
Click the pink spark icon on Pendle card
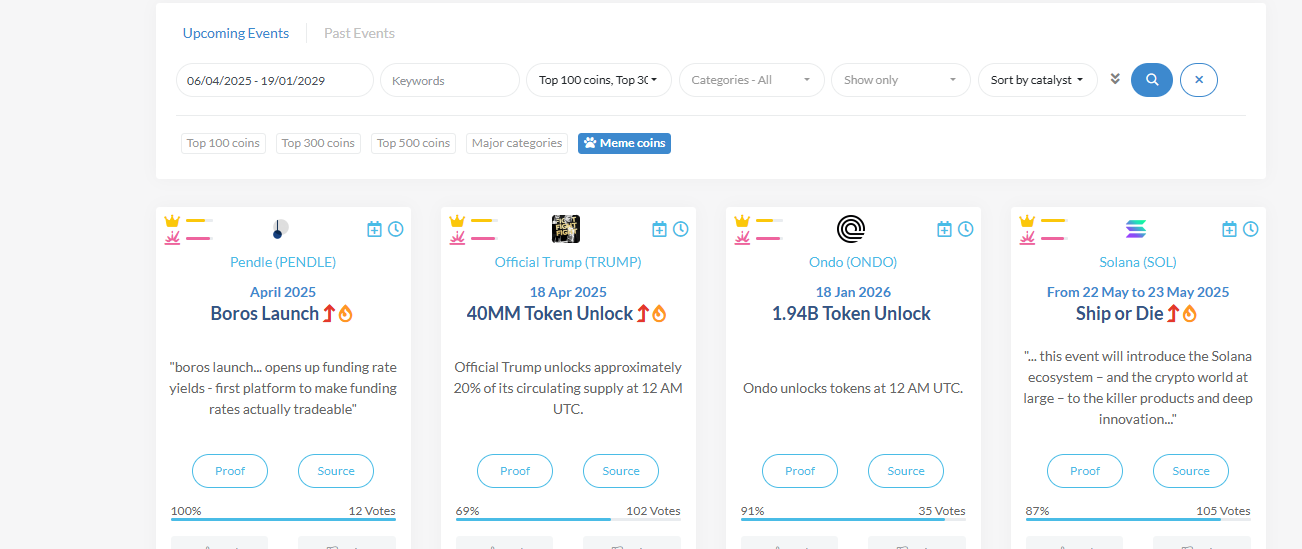tap(172, 238)
